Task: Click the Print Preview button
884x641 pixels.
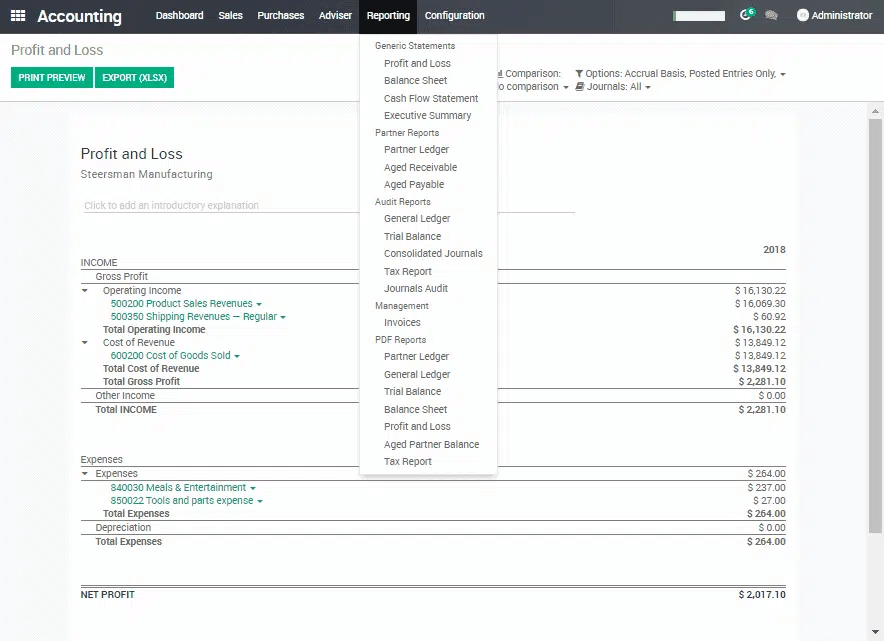Action: [52, 78]
